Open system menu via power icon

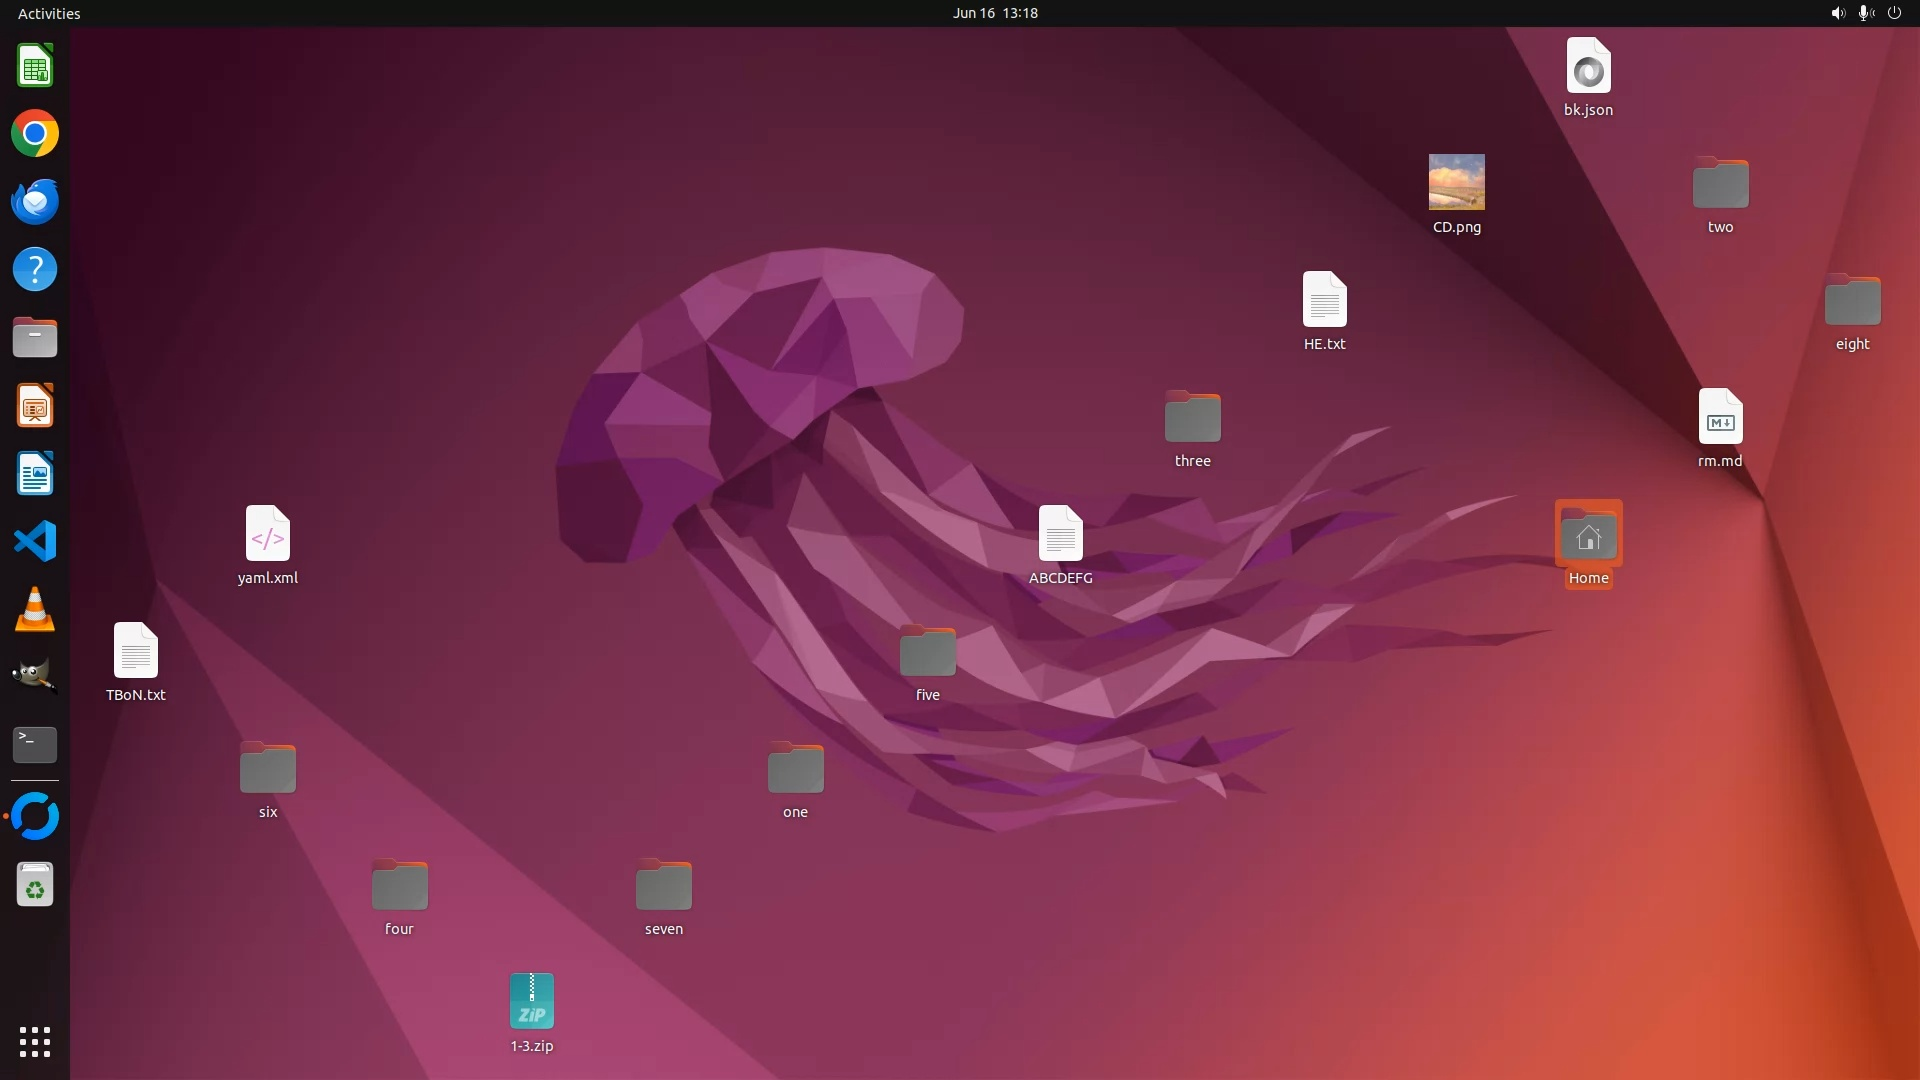coord(1894,13)
